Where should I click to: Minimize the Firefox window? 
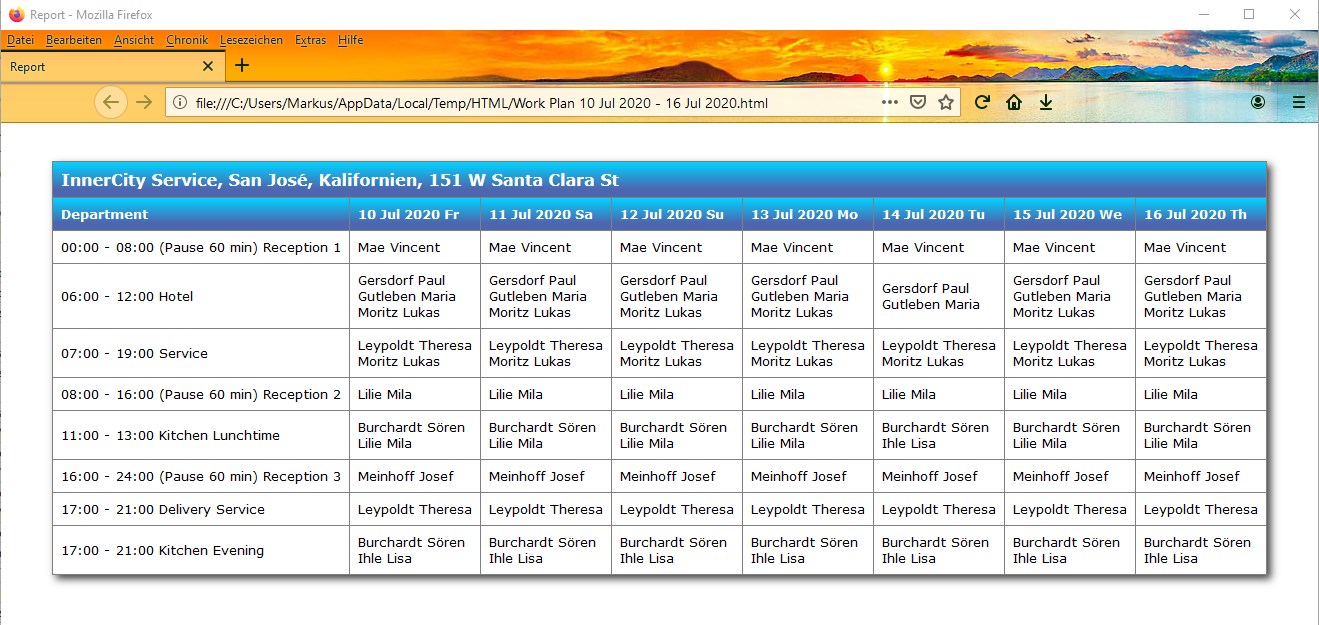(1204, 15)
